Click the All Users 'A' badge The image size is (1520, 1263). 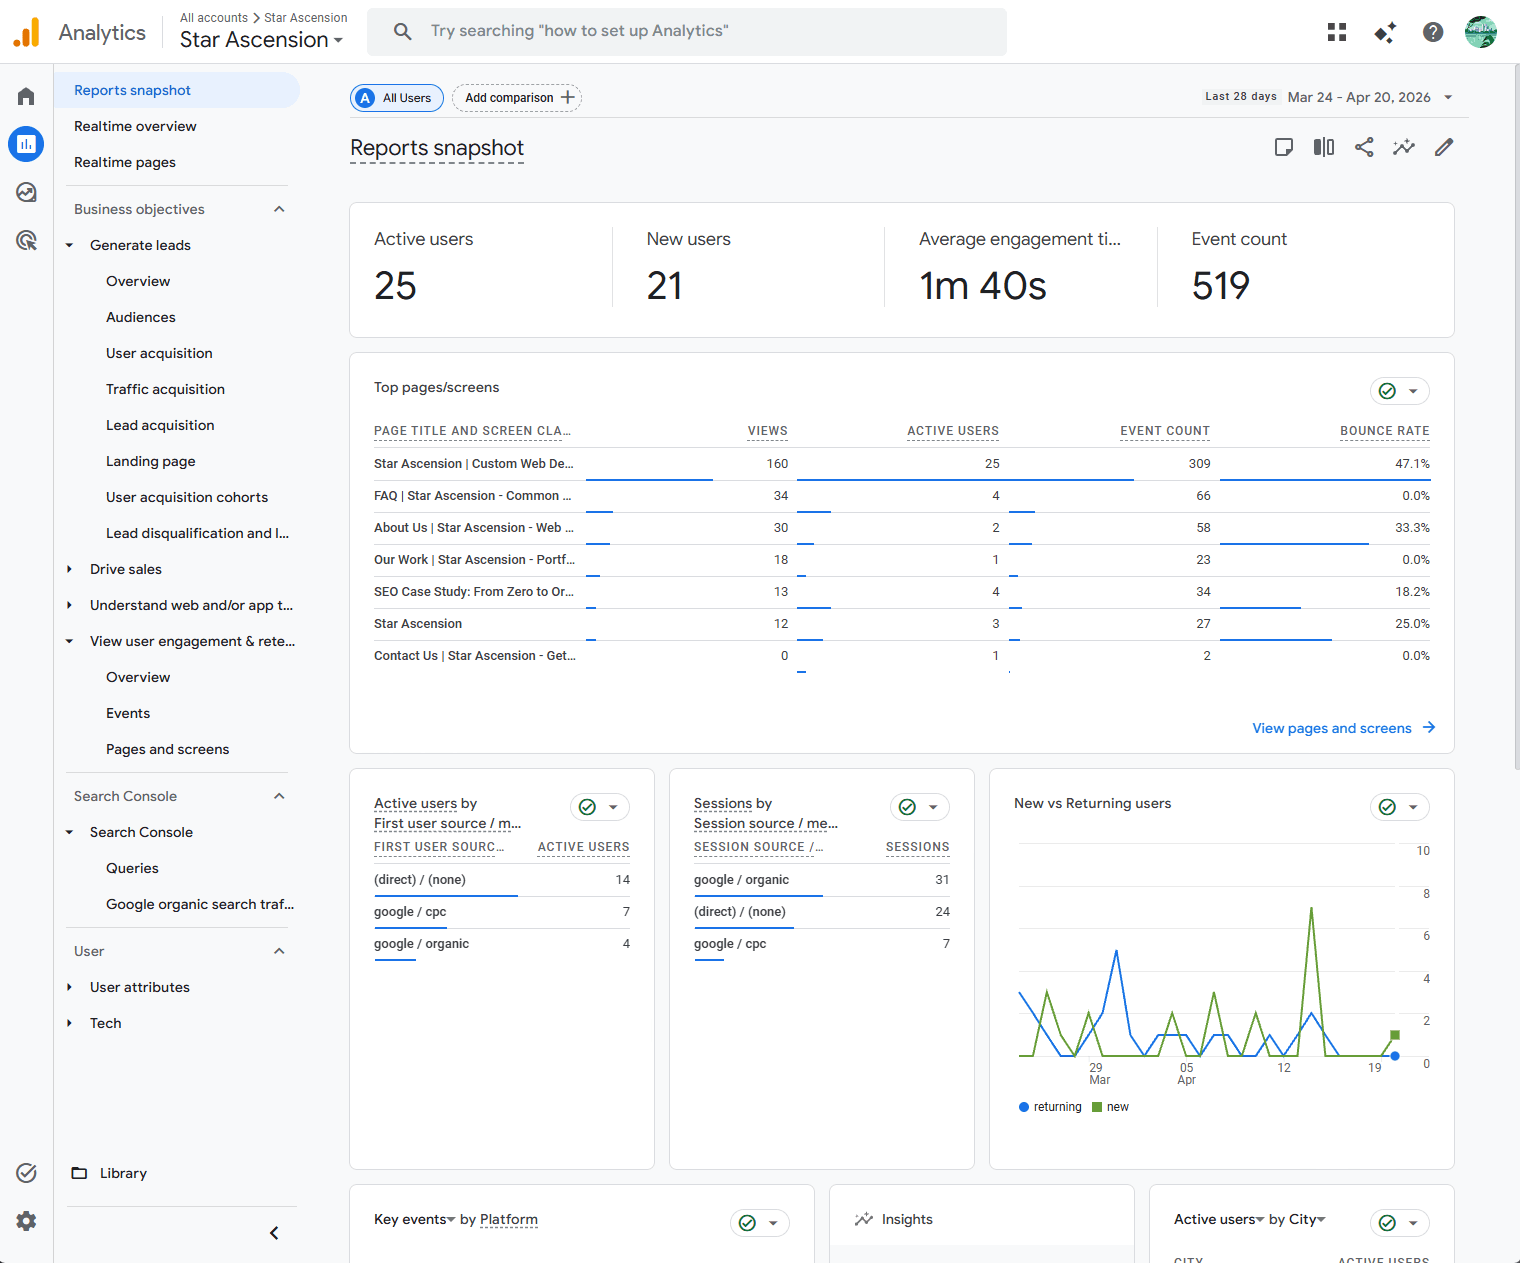(366, 98)
